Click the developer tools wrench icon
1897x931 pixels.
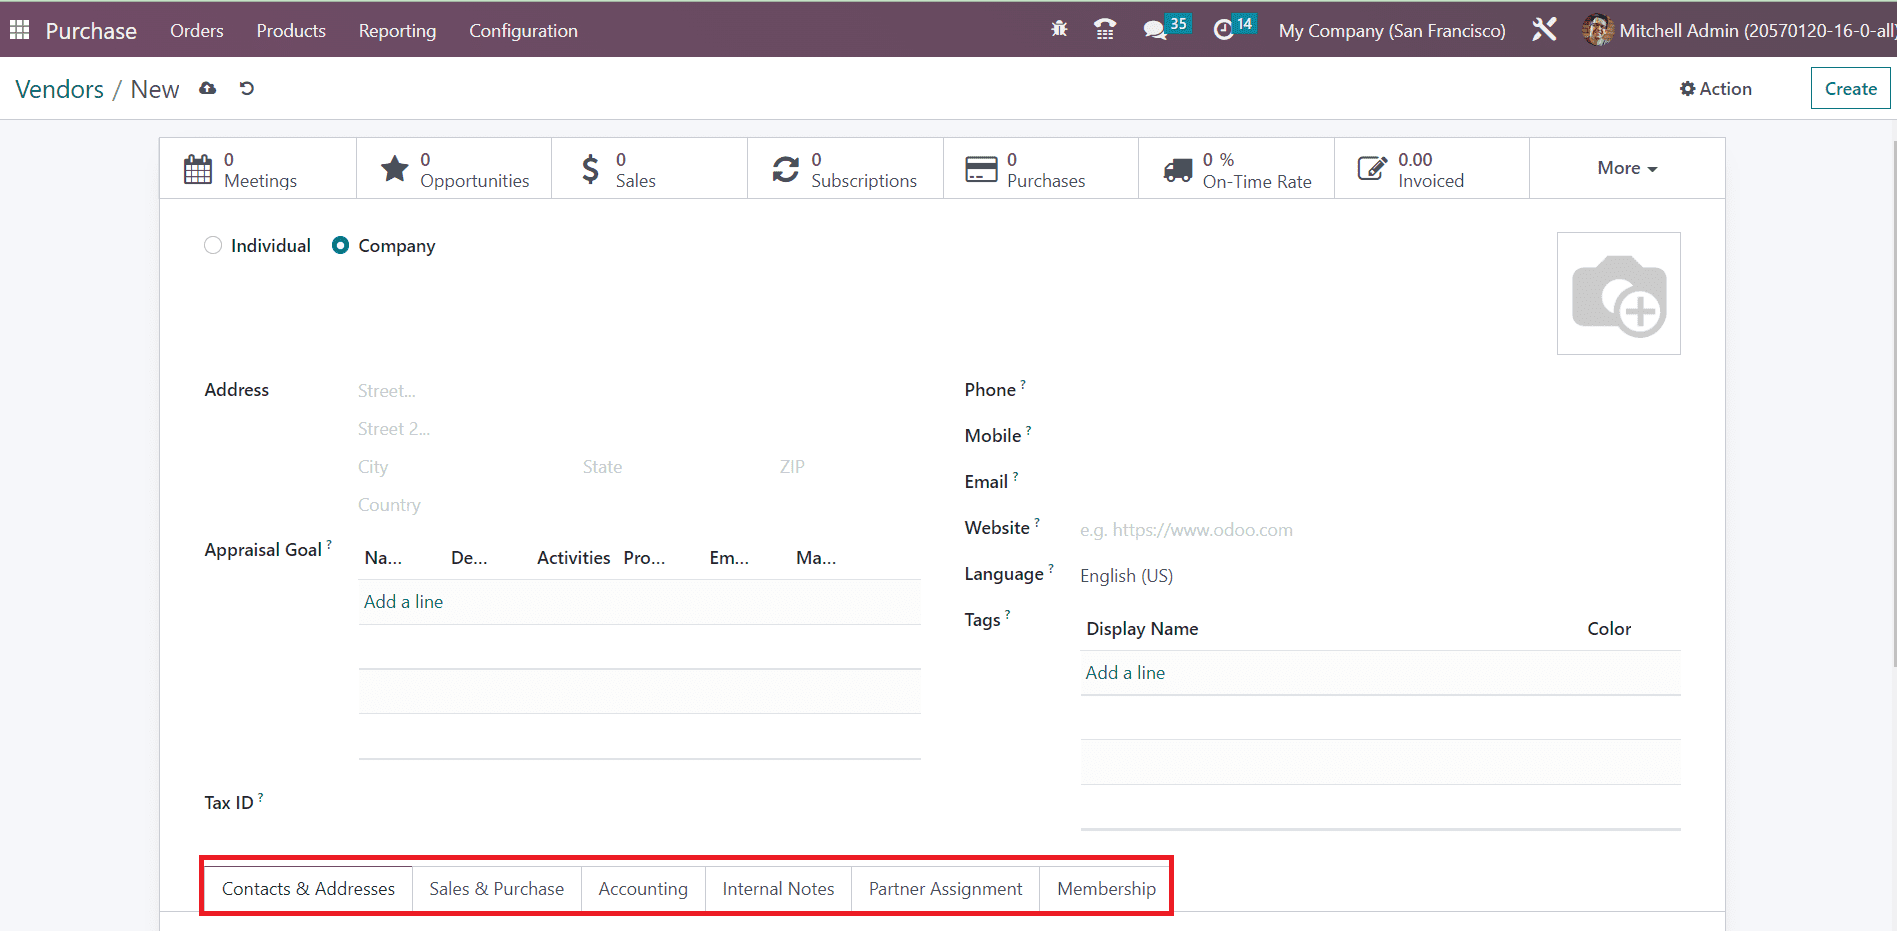(1544, 30)
